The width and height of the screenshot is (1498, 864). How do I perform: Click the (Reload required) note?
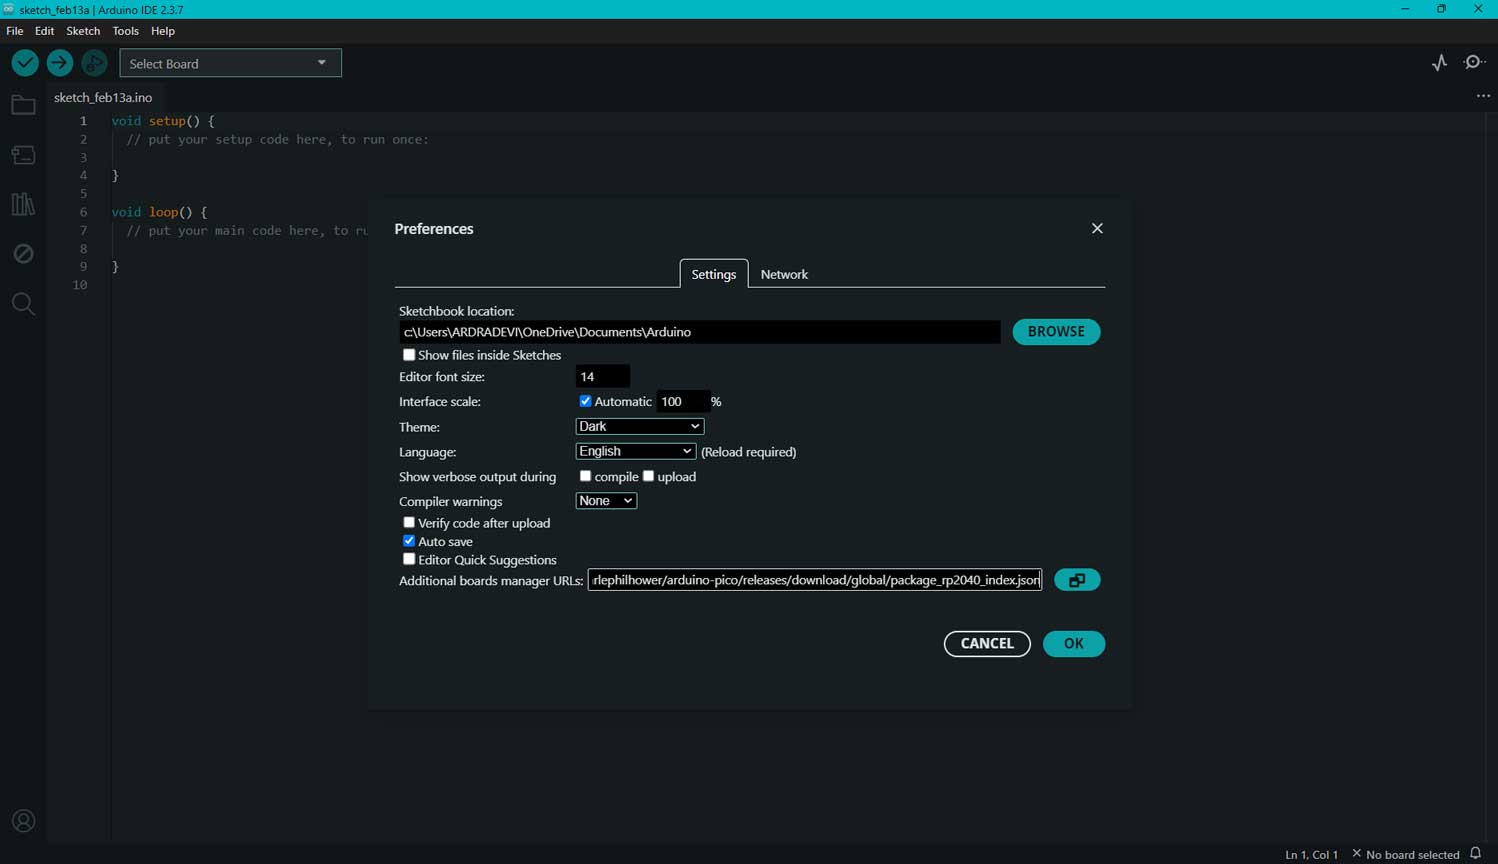749,452
